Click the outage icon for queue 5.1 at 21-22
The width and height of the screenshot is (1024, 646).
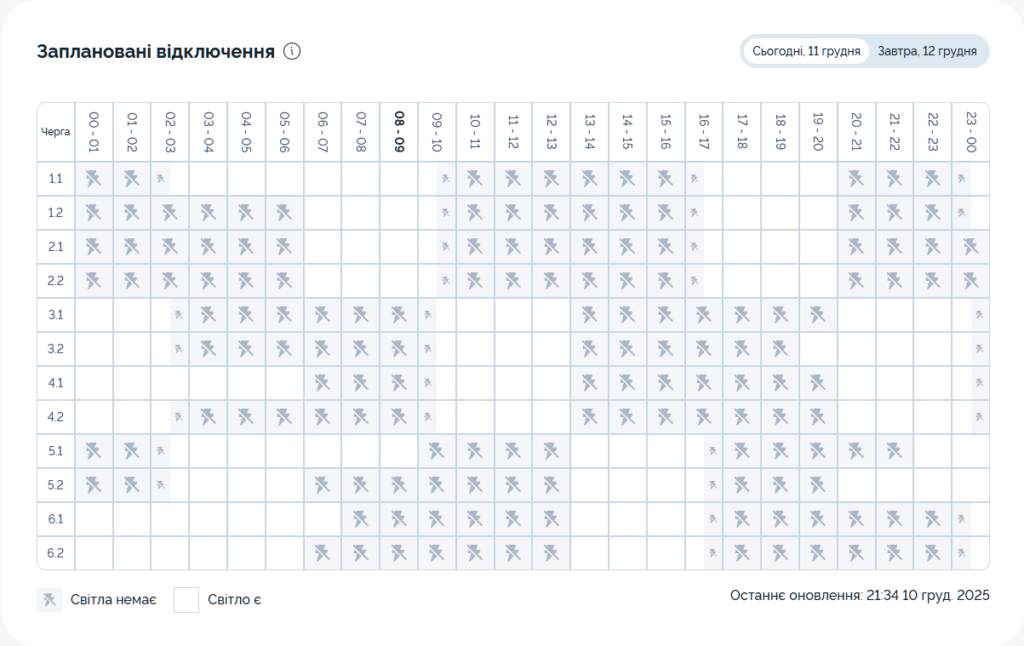coord(894,451)
